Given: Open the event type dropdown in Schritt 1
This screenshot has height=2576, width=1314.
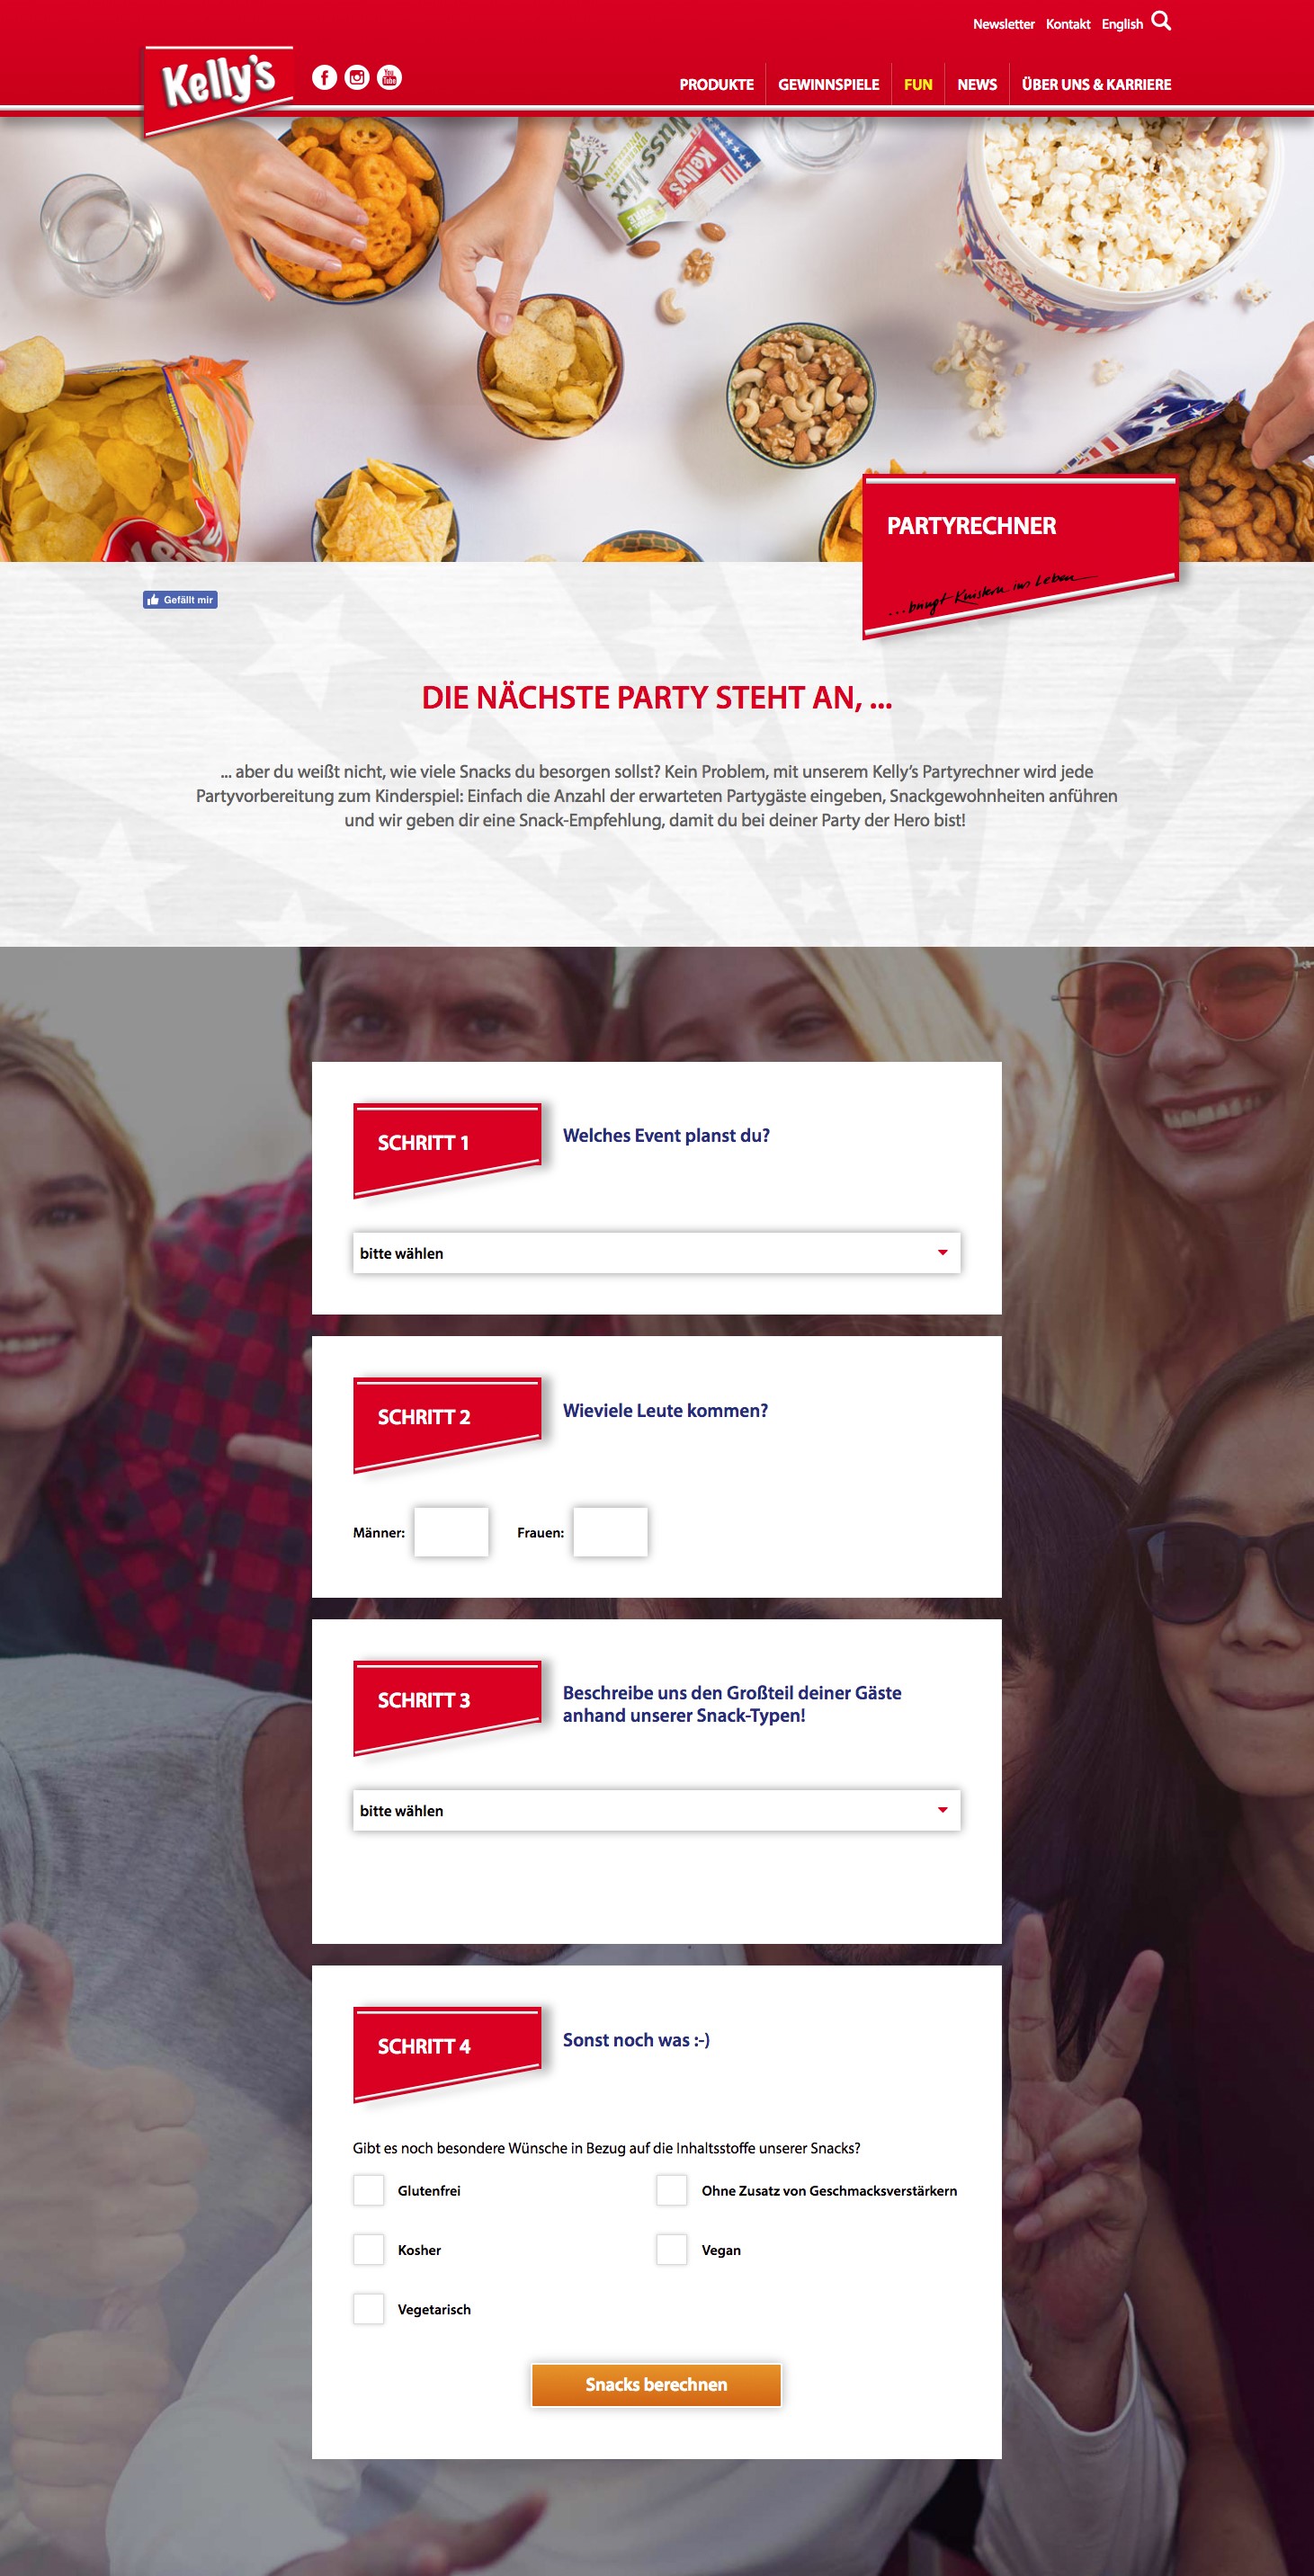Looking at the screenshot, I should point(656,1253).
